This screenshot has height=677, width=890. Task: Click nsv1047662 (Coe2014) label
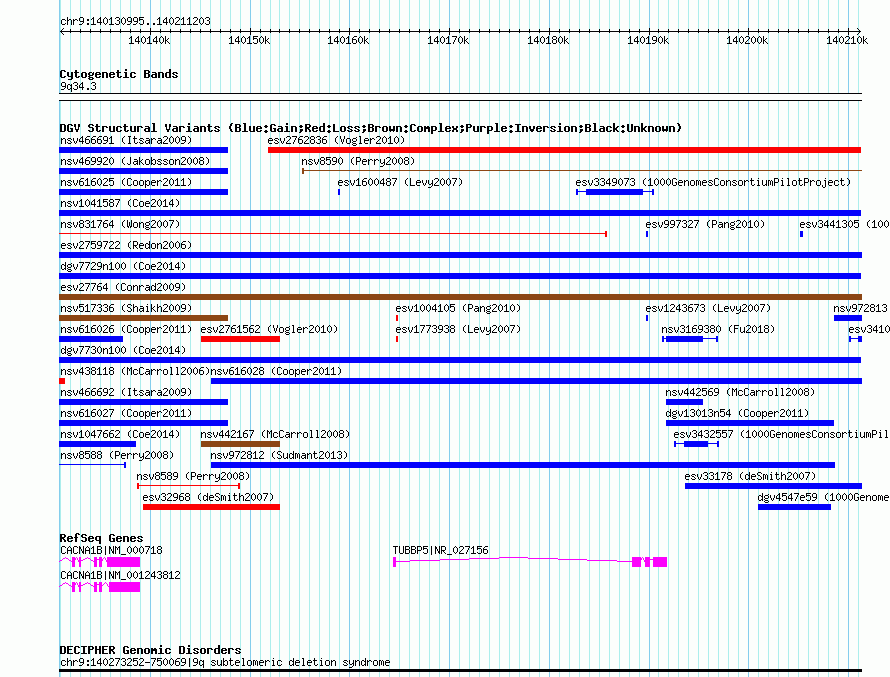pos(120,434)
